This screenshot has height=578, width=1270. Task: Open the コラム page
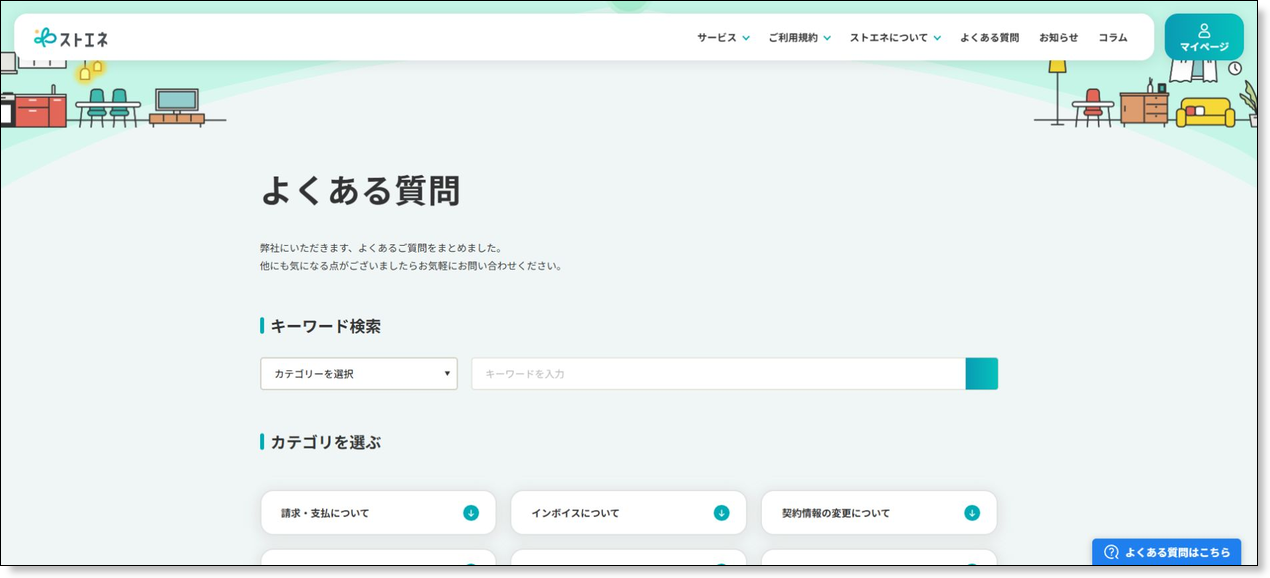click(x=1112, y=38)
